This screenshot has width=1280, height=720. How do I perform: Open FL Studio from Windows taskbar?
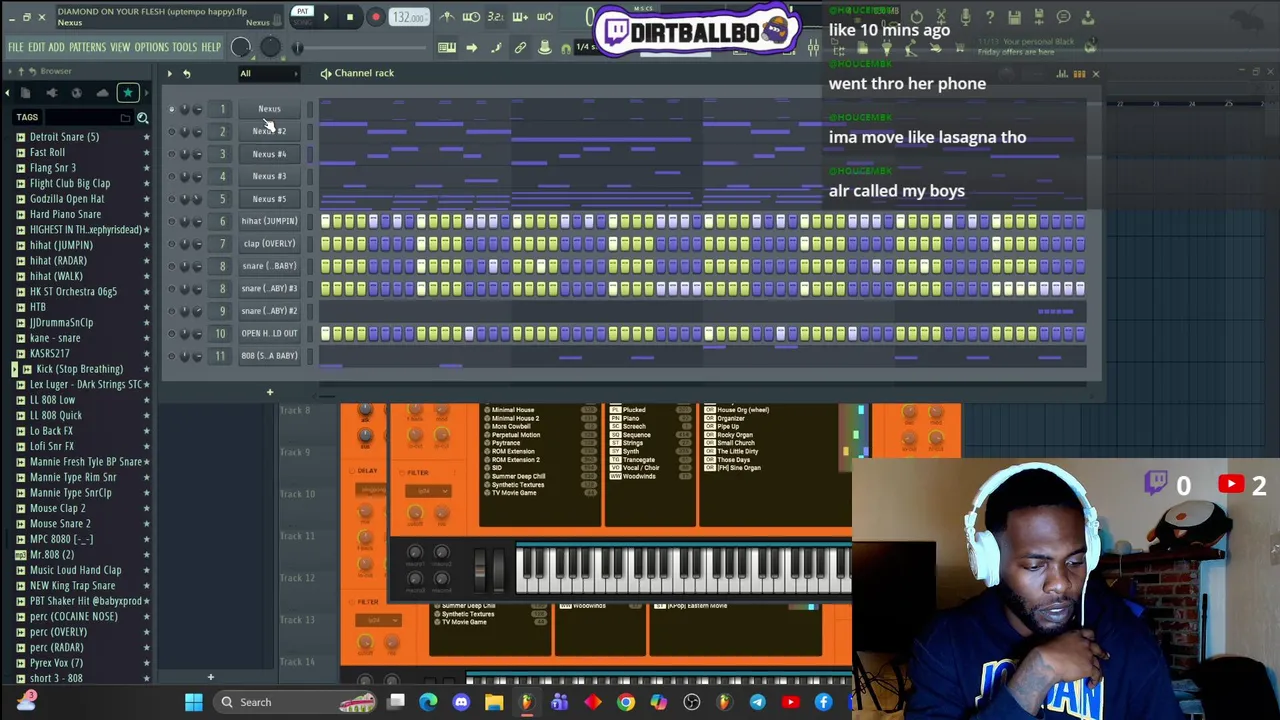point(526,702)
